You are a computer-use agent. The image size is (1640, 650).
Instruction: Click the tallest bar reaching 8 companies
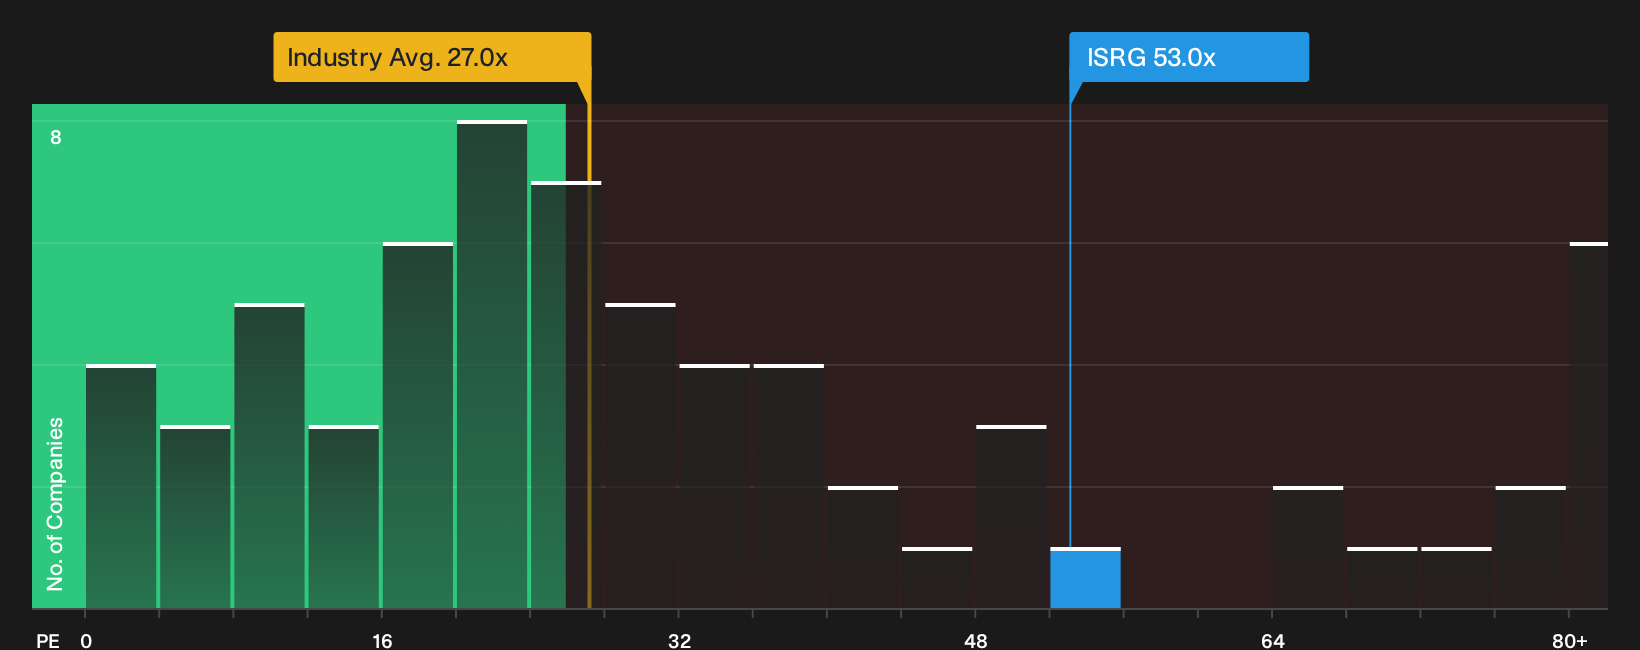pos(492,364)
